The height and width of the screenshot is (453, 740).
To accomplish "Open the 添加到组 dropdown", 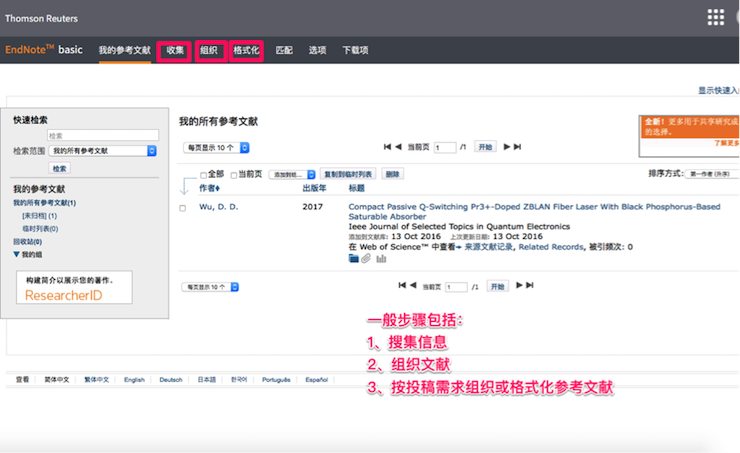I will coord(292,175).
